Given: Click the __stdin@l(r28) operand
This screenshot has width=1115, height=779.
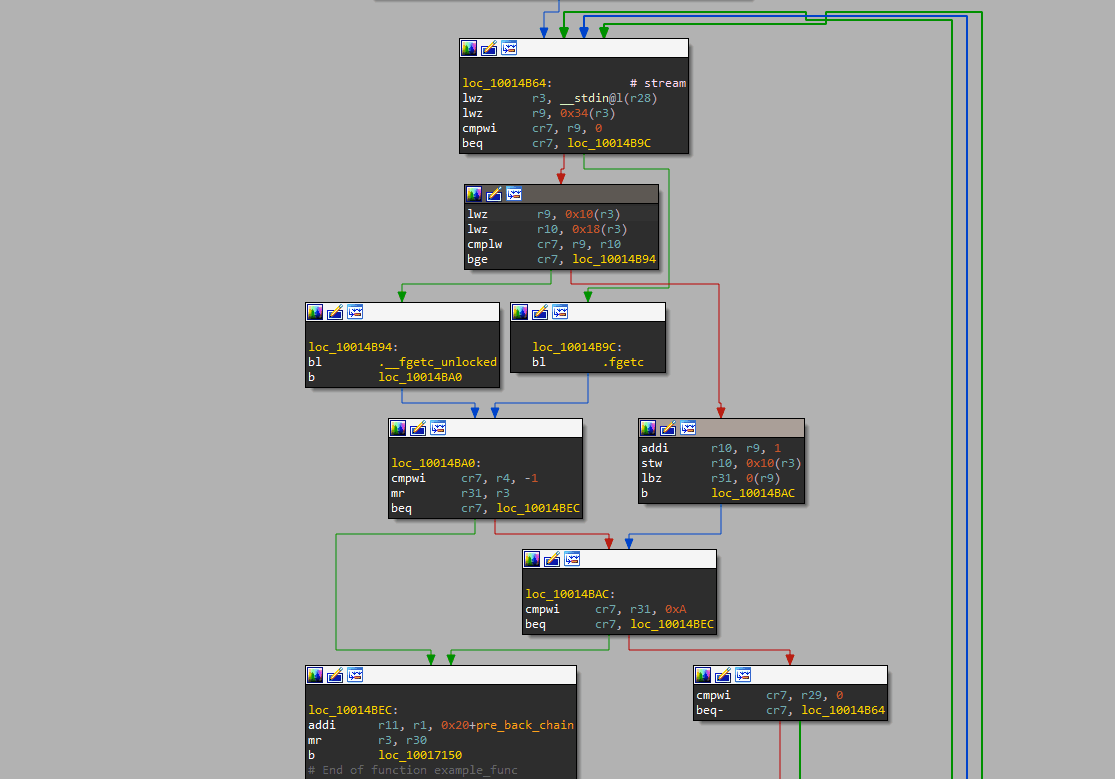Looking at the screenshot, I should click(594, 98).
